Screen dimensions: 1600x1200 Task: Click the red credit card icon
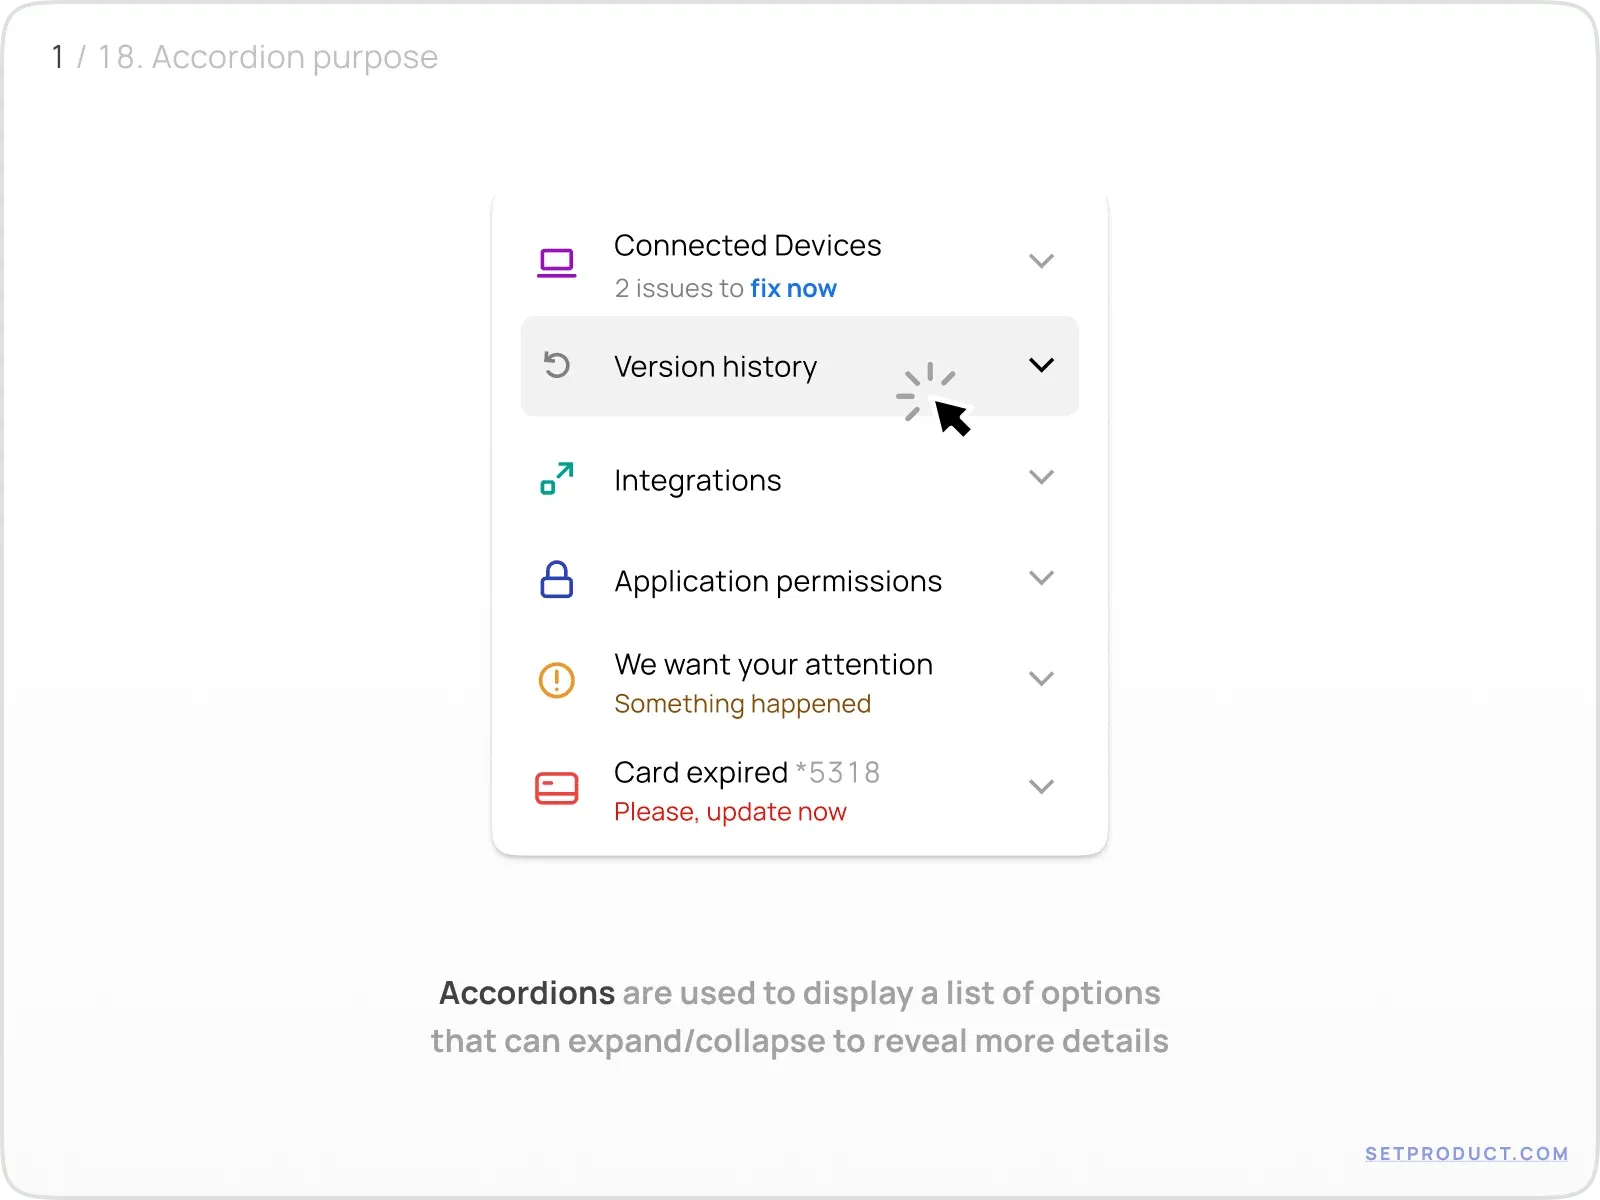pos(557,788)
